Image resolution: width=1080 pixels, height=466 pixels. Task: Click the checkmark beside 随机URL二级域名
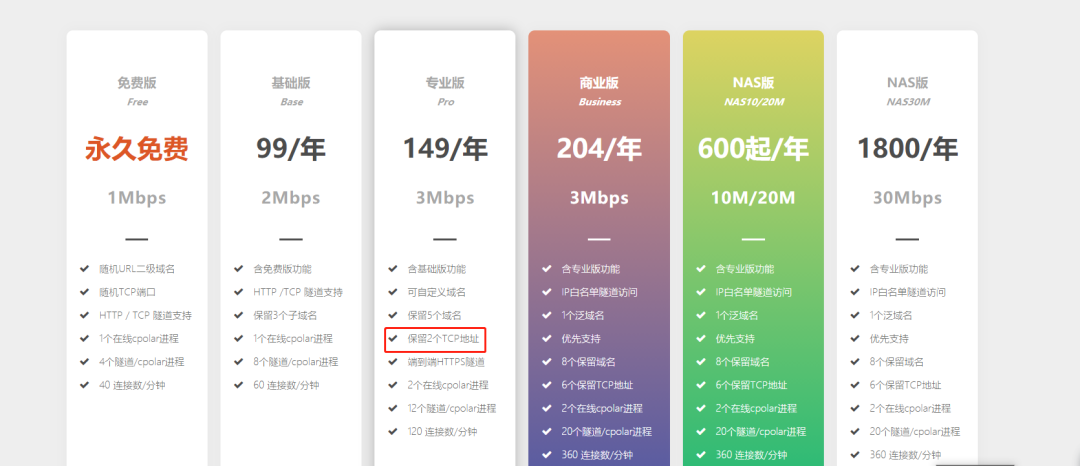tap(85, 268)
